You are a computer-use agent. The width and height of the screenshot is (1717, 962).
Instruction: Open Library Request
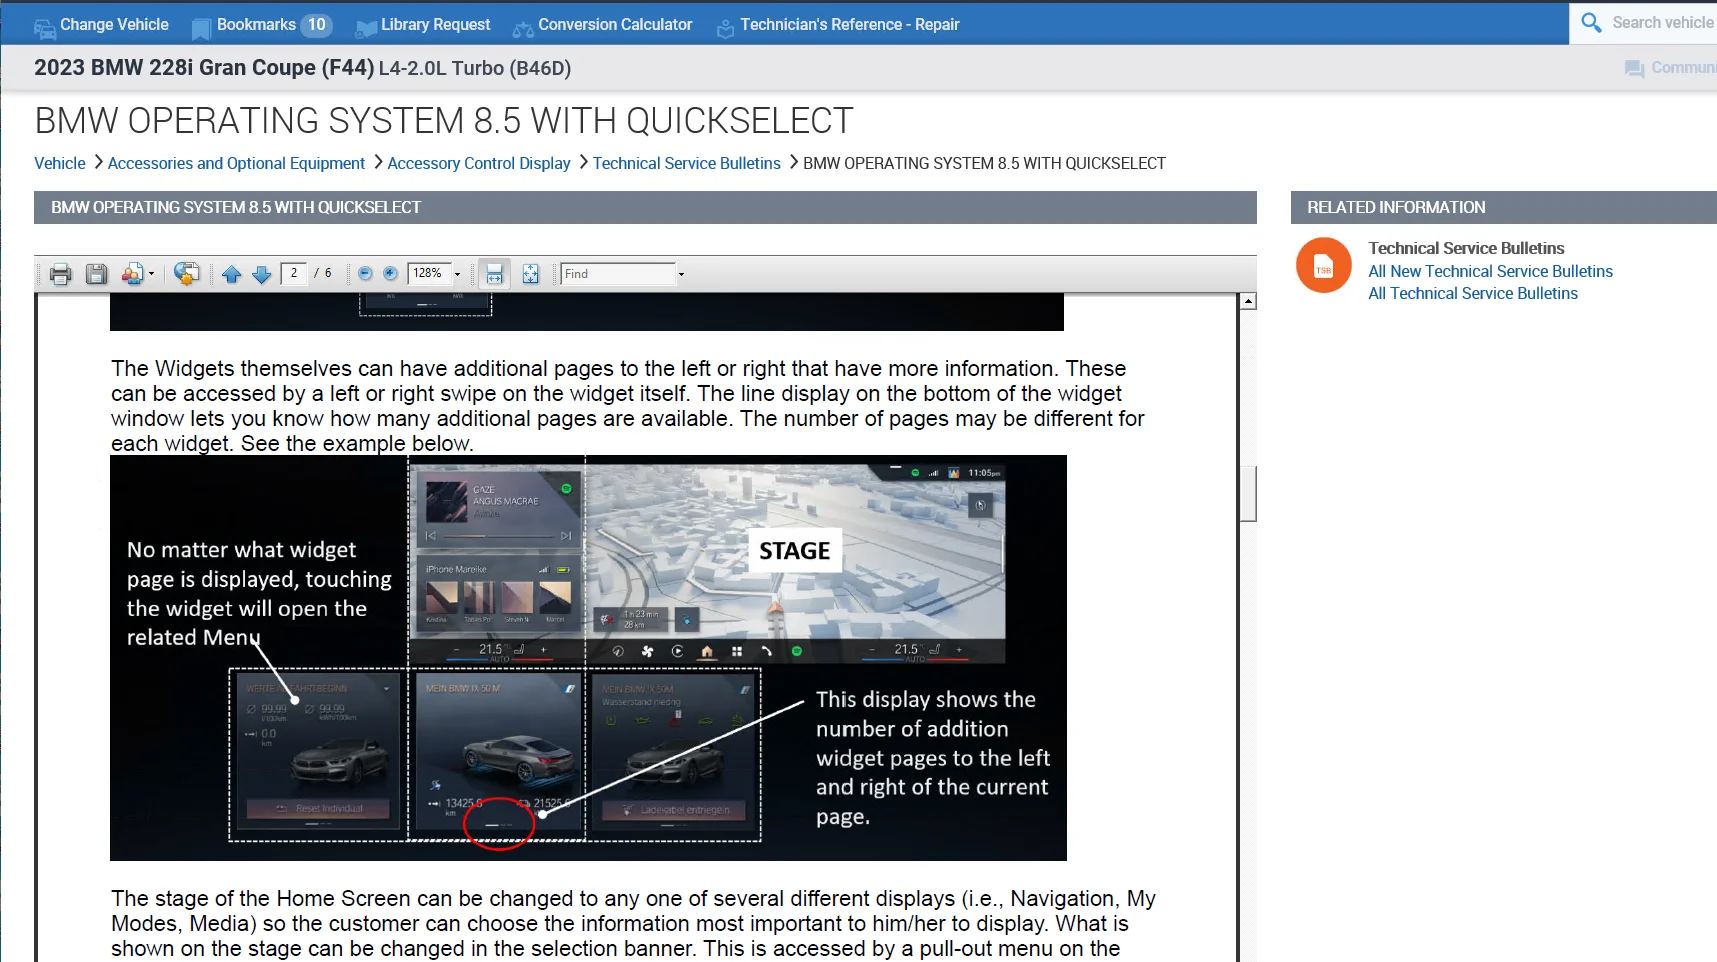tap(435, 25)
